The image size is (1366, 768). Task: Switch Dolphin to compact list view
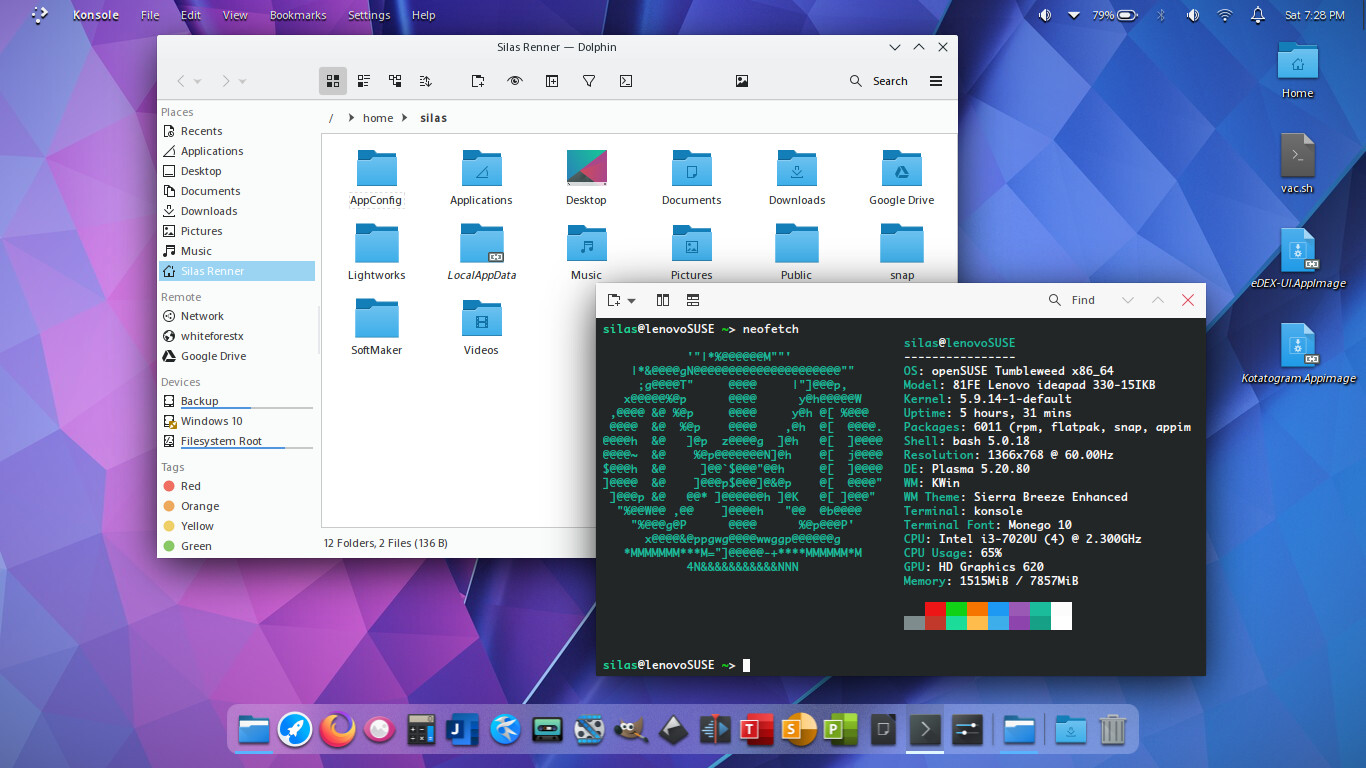click(x=364, y=81)
